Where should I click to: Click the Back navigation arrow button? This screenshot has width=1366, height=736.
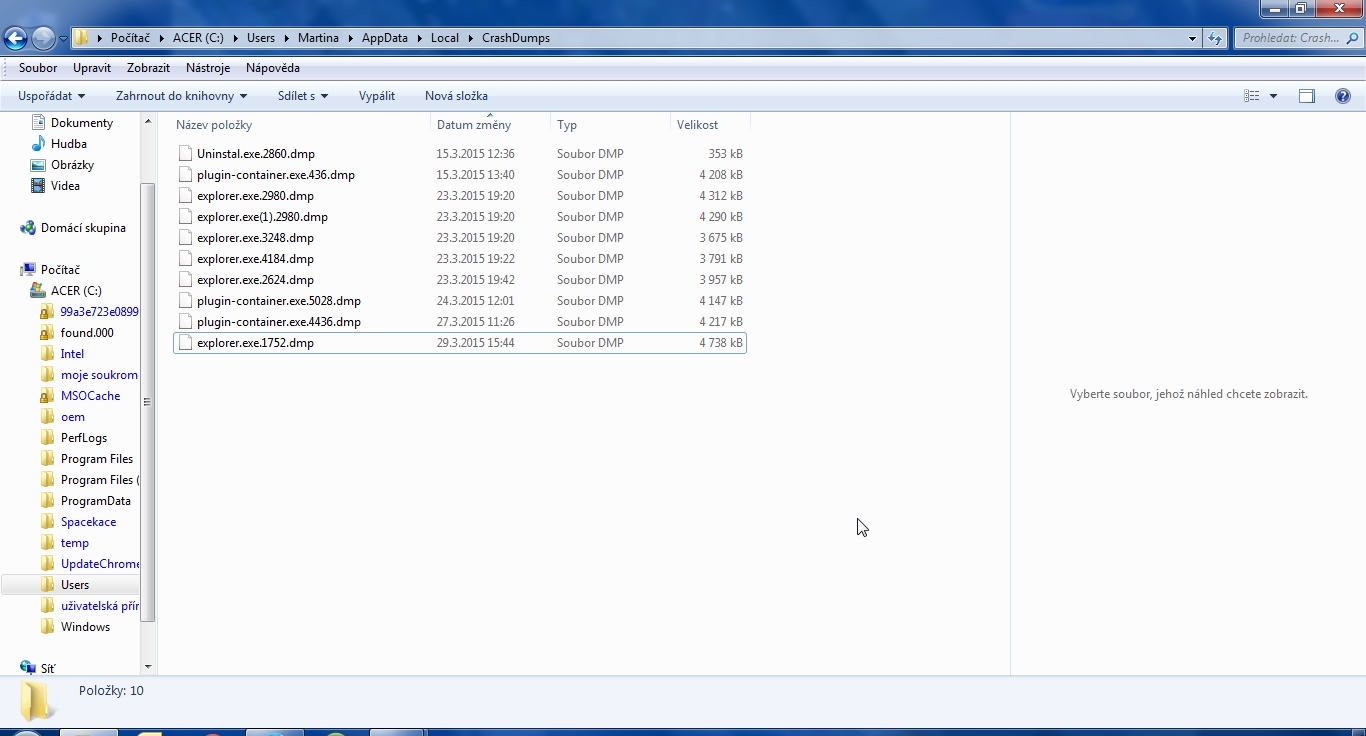15,39
